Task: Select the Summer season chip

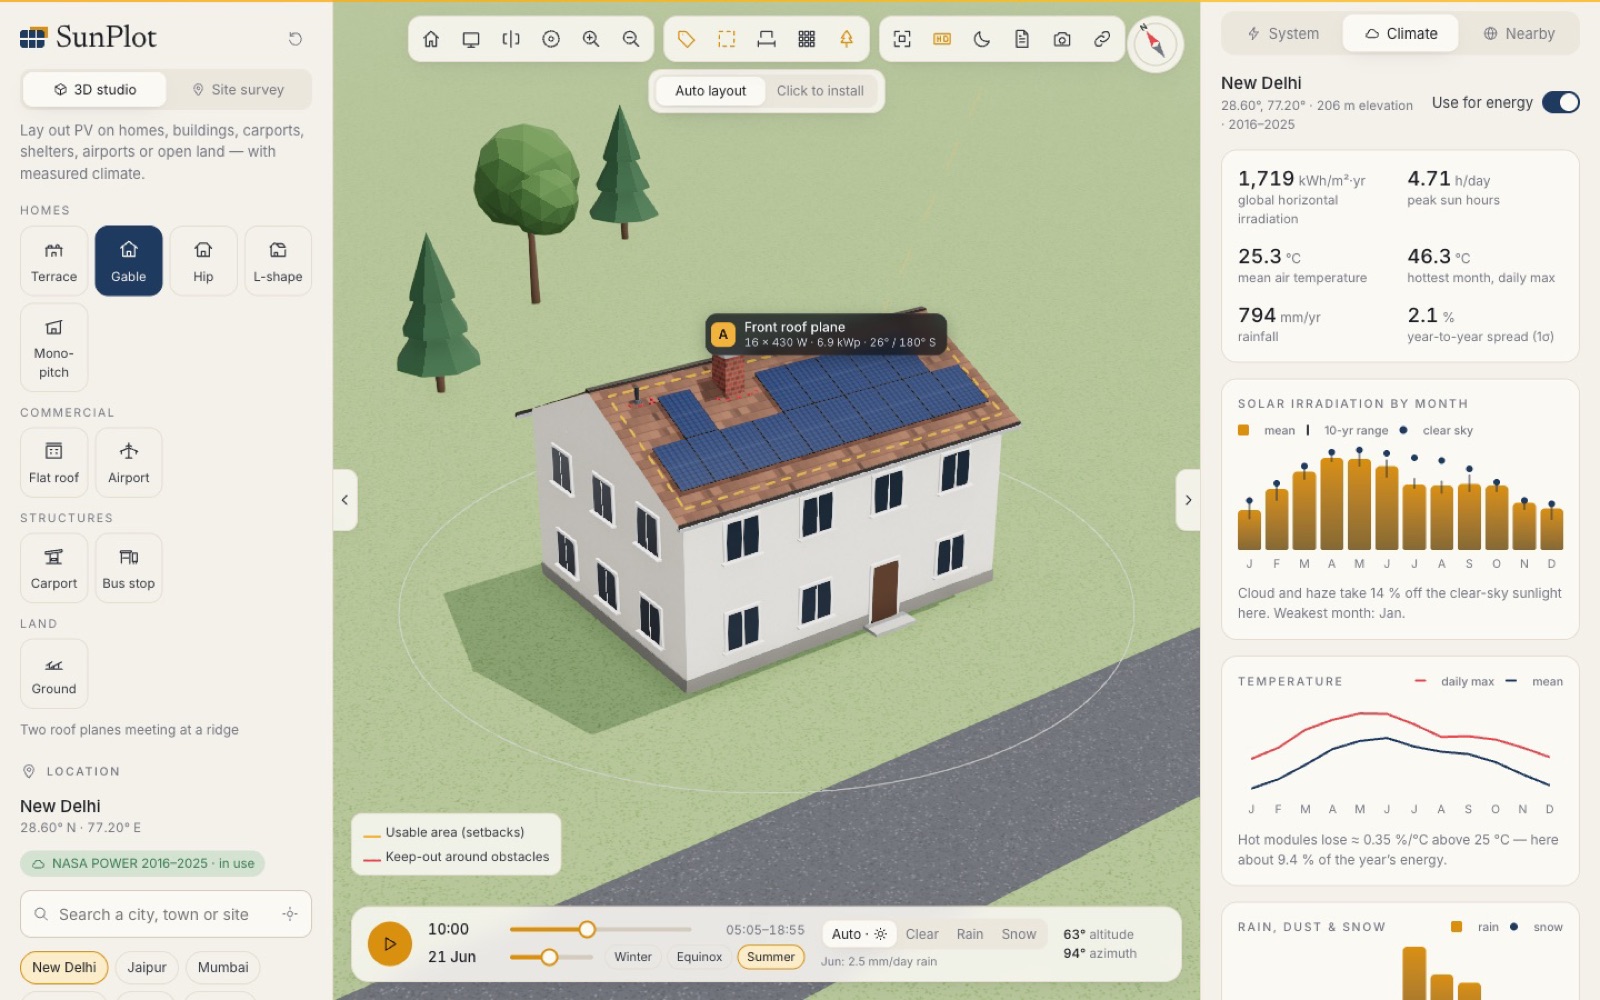Action: coord(771,957)
